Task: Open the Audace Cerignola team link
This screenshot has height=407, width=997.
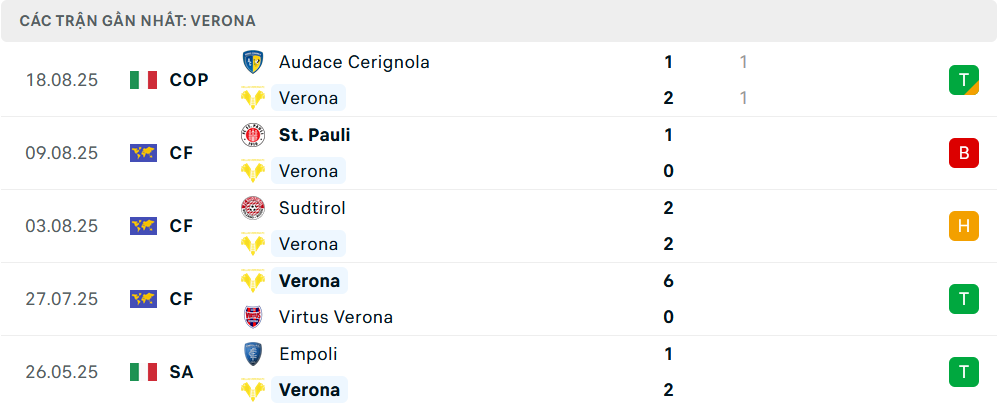Action: click(354, 62)
